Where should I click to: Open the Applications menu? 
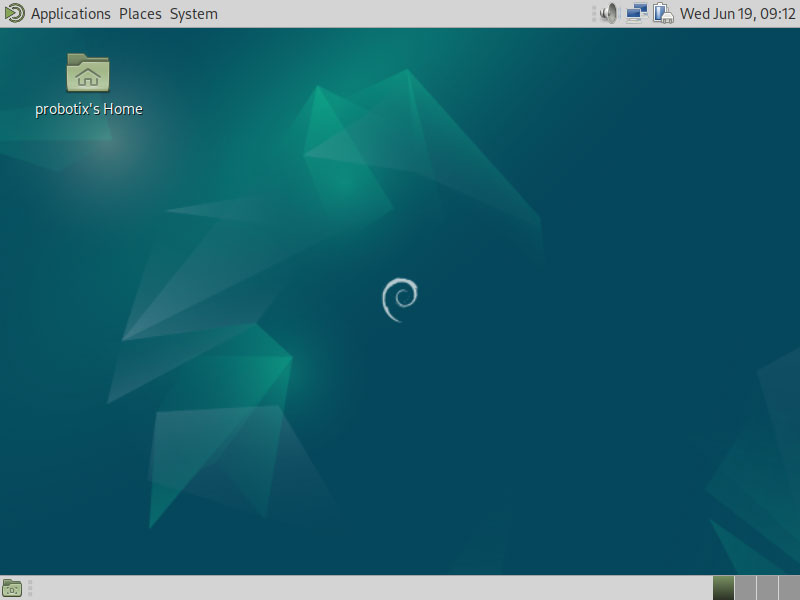click(71, 14)
